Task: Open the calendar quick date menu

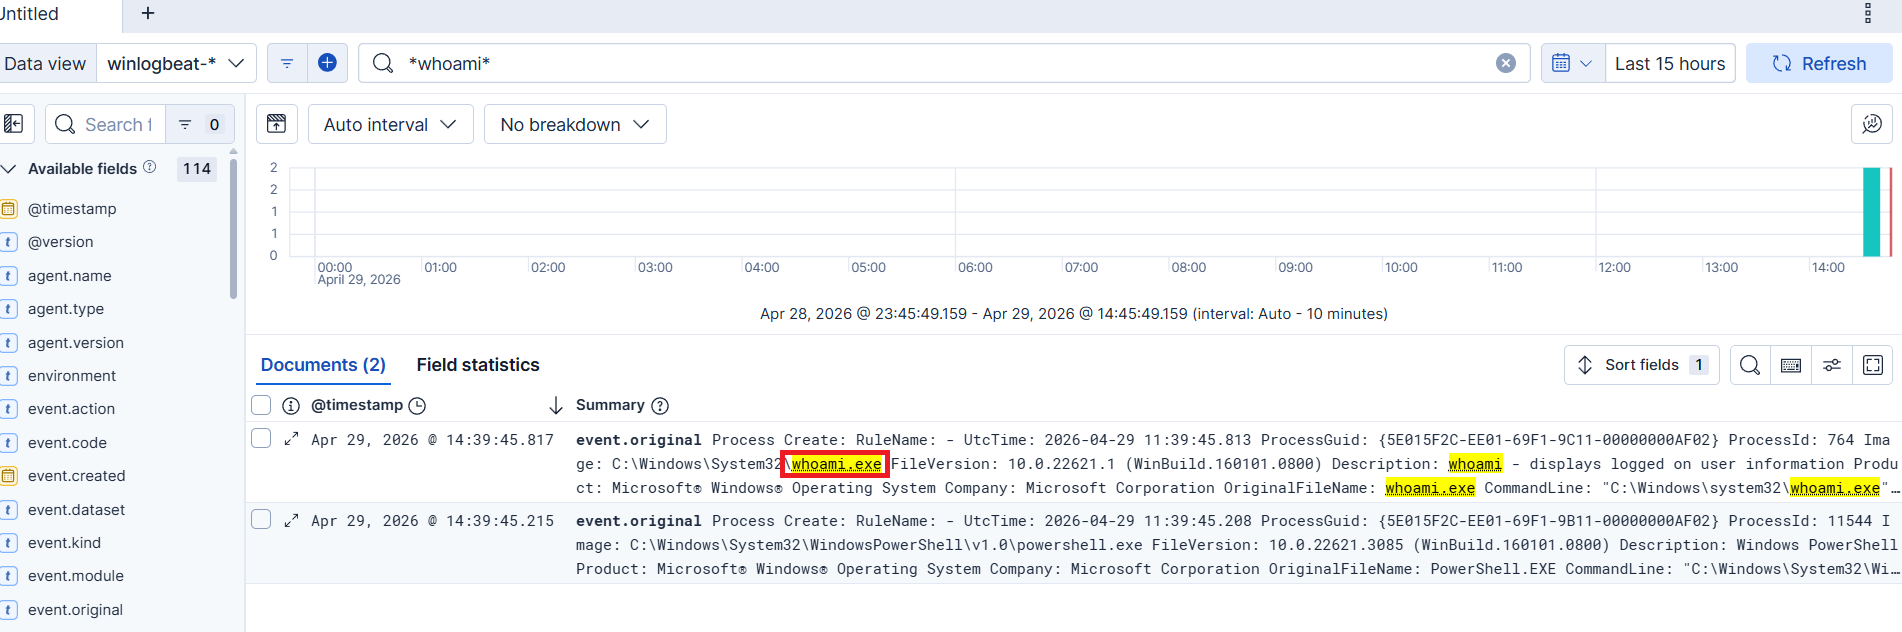Action: pyautogui.click(x=1572, y=63)
